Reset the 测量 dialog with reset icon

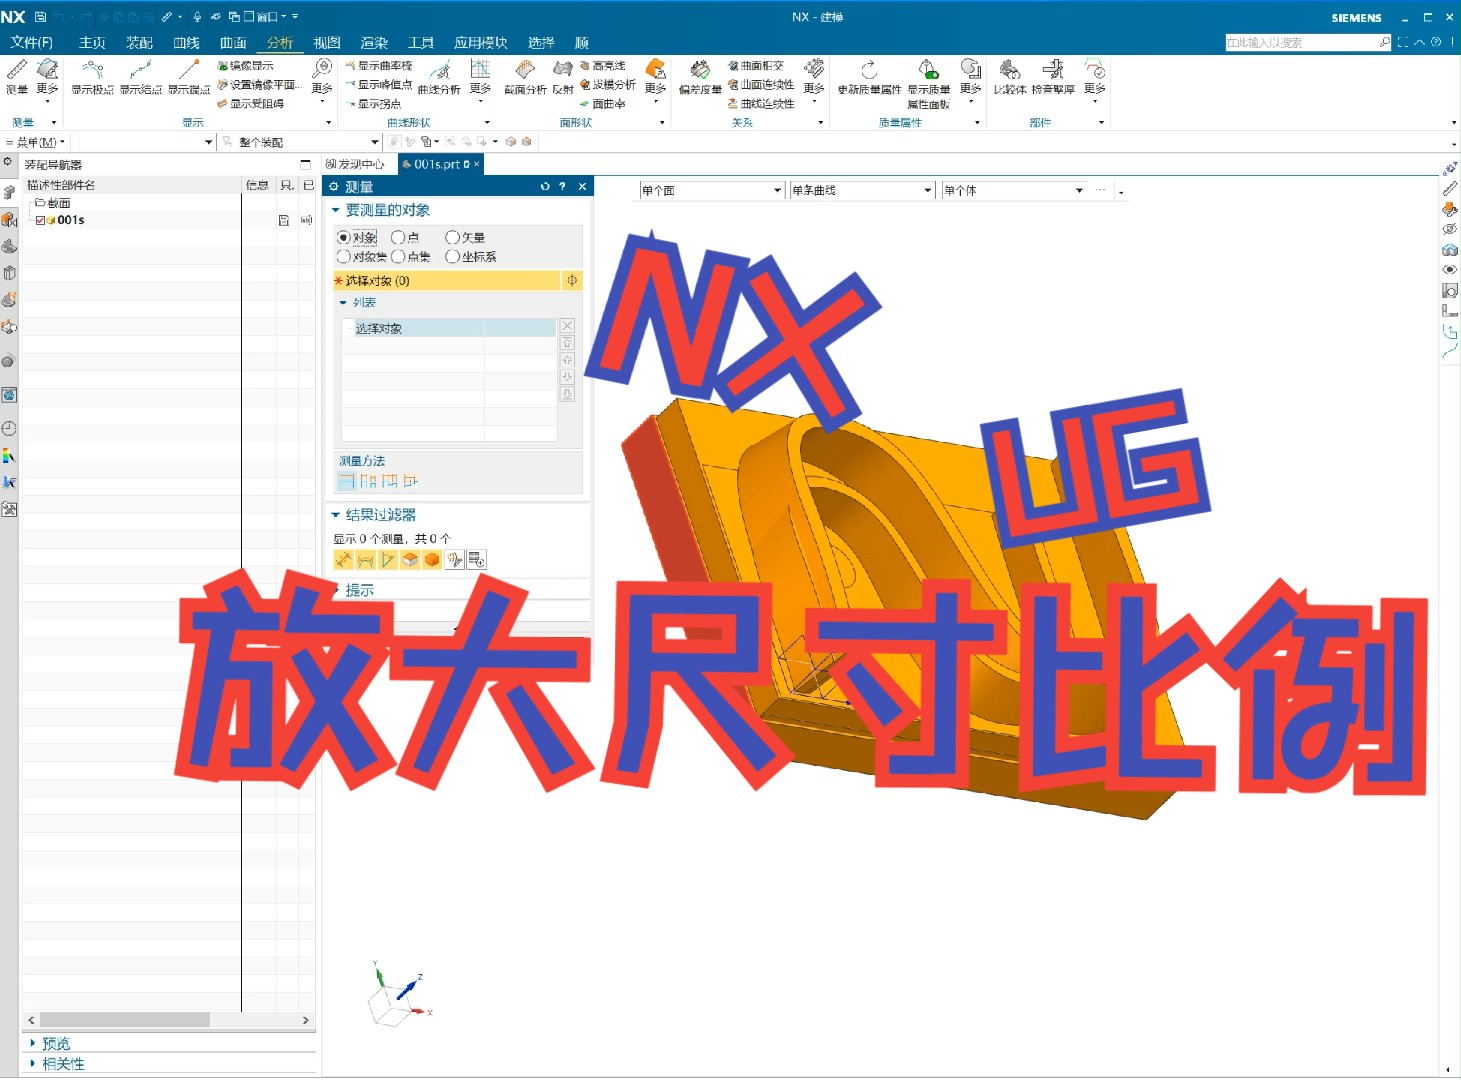(x=545, y=186)
